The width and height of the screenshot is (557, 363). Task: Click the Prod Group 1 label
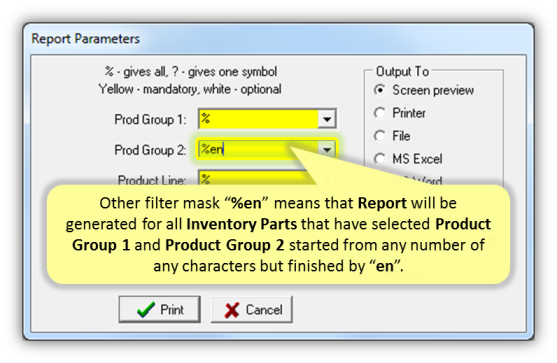point(150,120)
